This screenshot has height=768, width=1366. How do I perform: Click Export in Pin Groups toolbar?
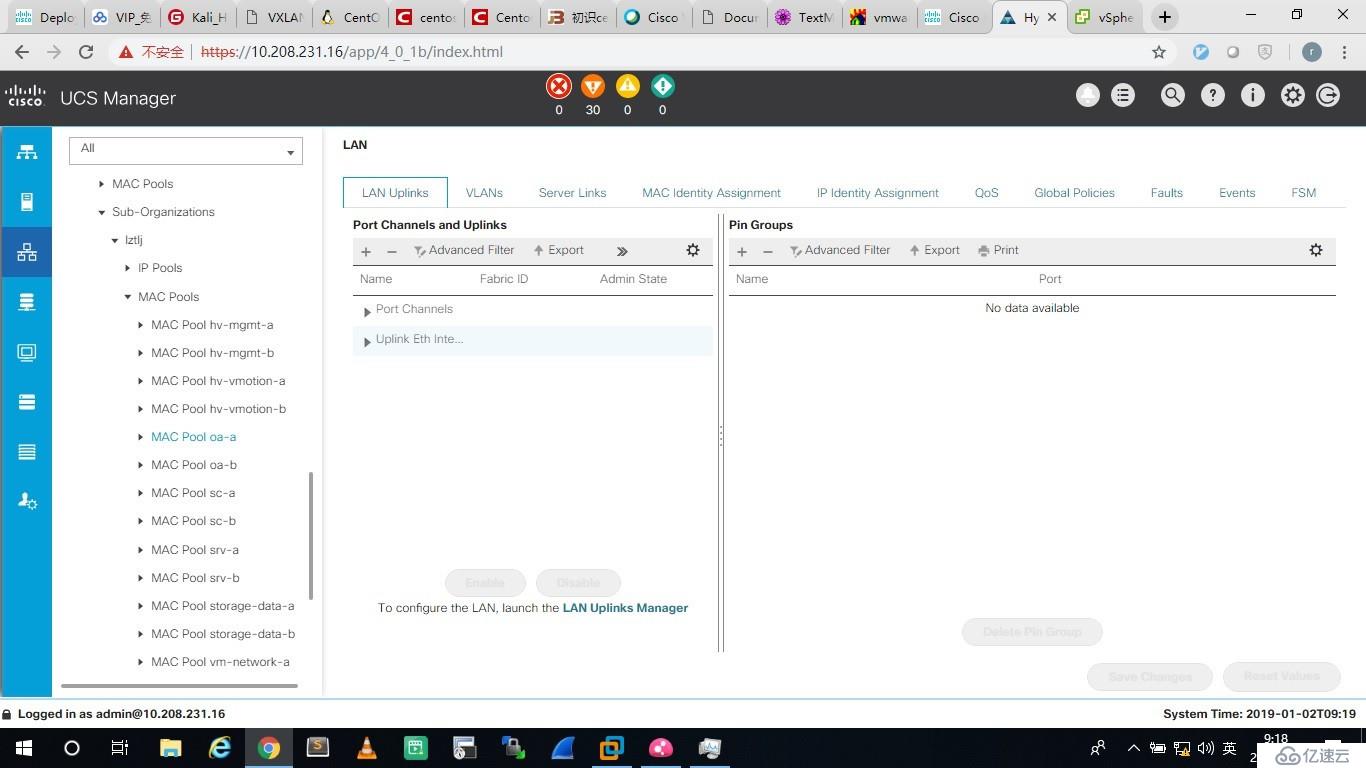[x=935, y=250]
